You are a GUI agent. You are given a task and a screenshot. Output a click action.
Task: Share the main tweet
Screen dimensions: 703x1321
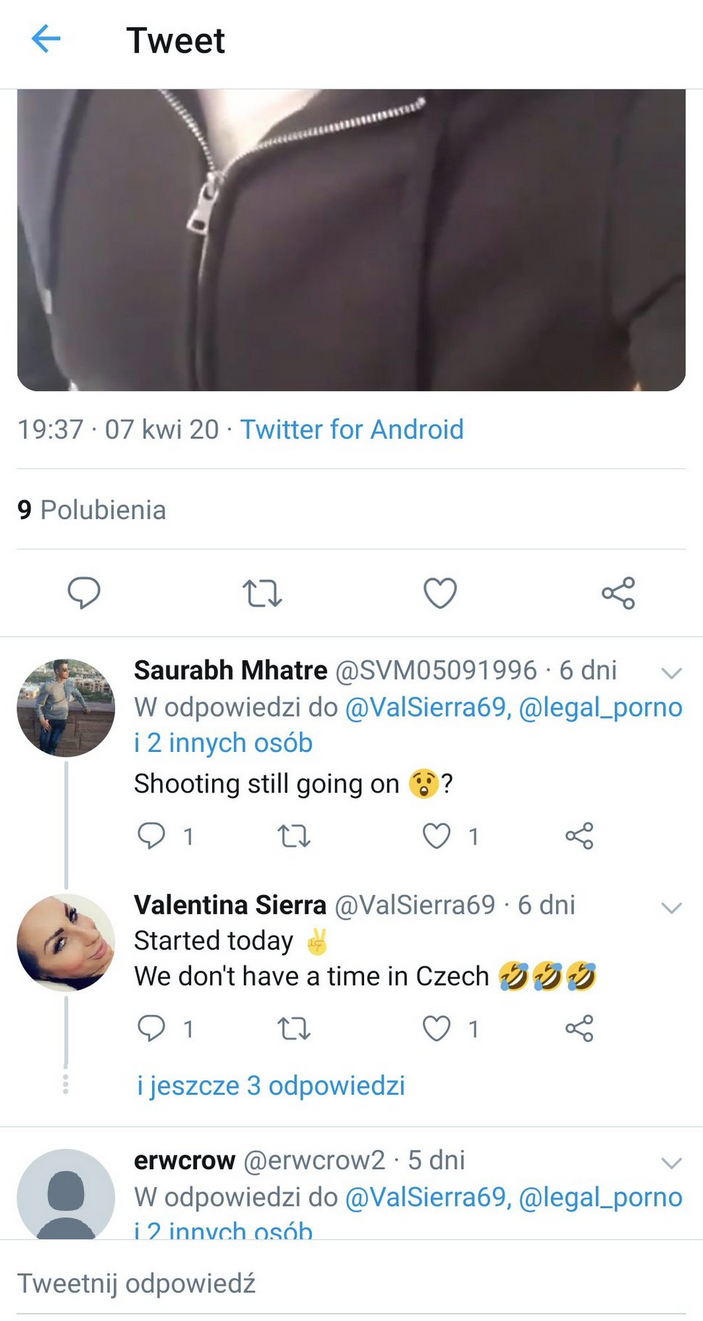click(618, 593)
